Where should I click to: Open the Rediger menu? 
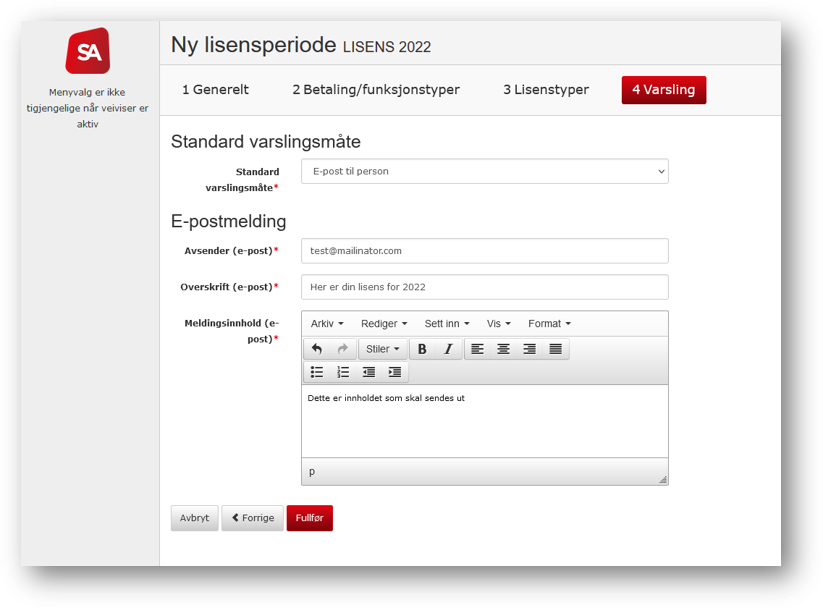click(384, 323)
